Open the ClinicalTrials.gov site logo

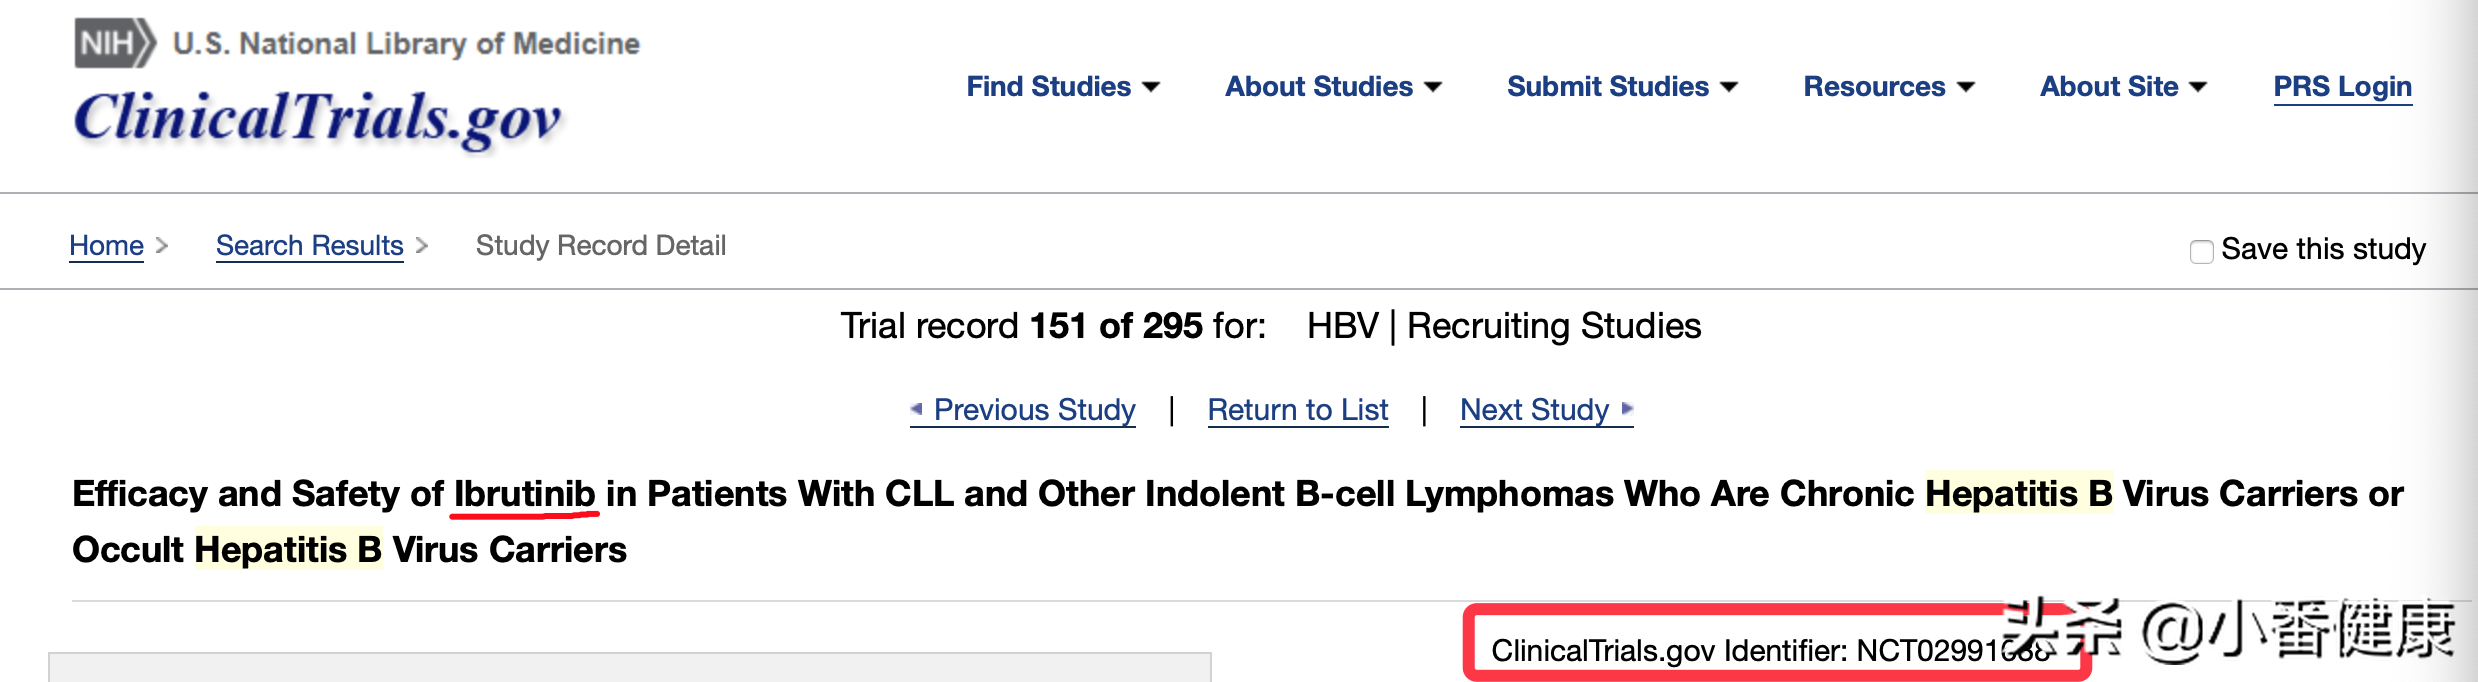(318, 118)
